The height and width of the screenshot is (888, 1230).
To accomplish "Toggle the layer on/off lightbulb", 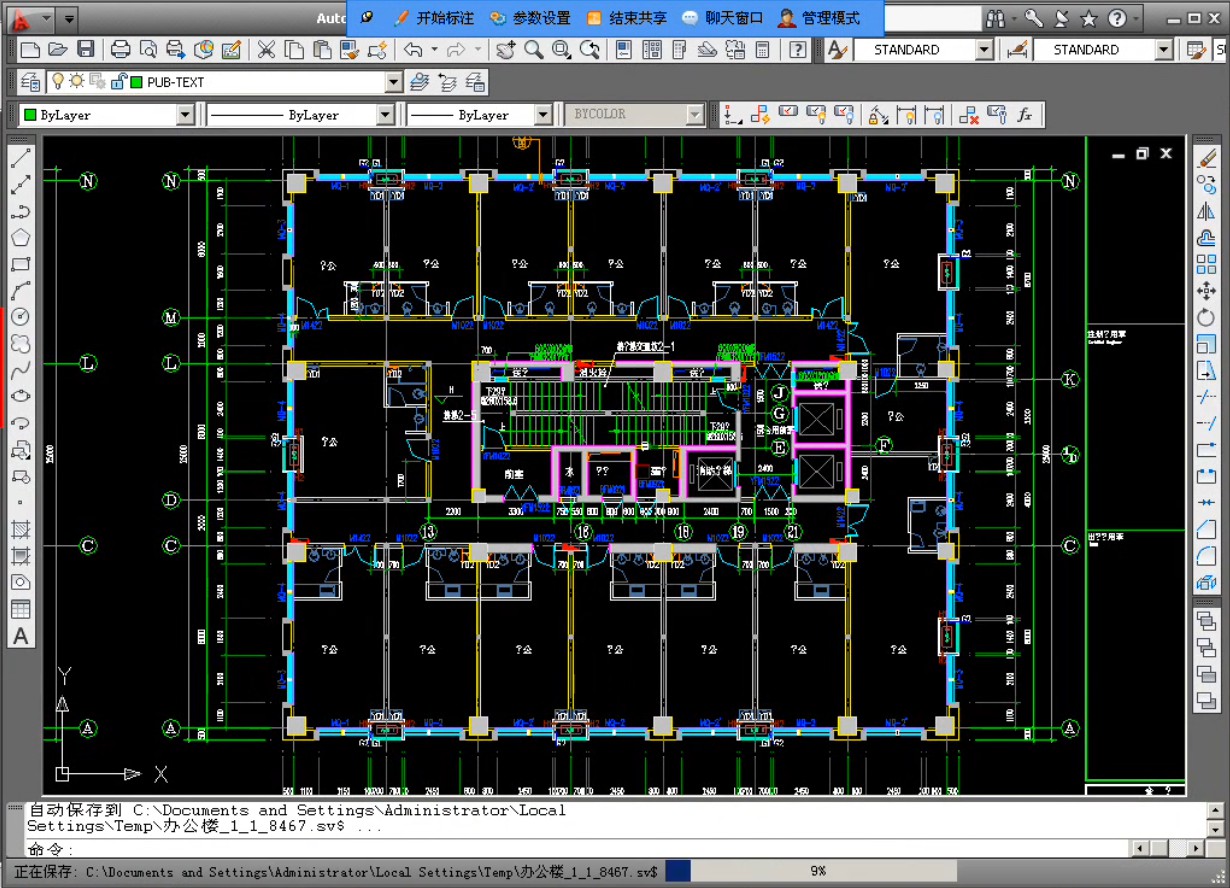I will point(58,82).
